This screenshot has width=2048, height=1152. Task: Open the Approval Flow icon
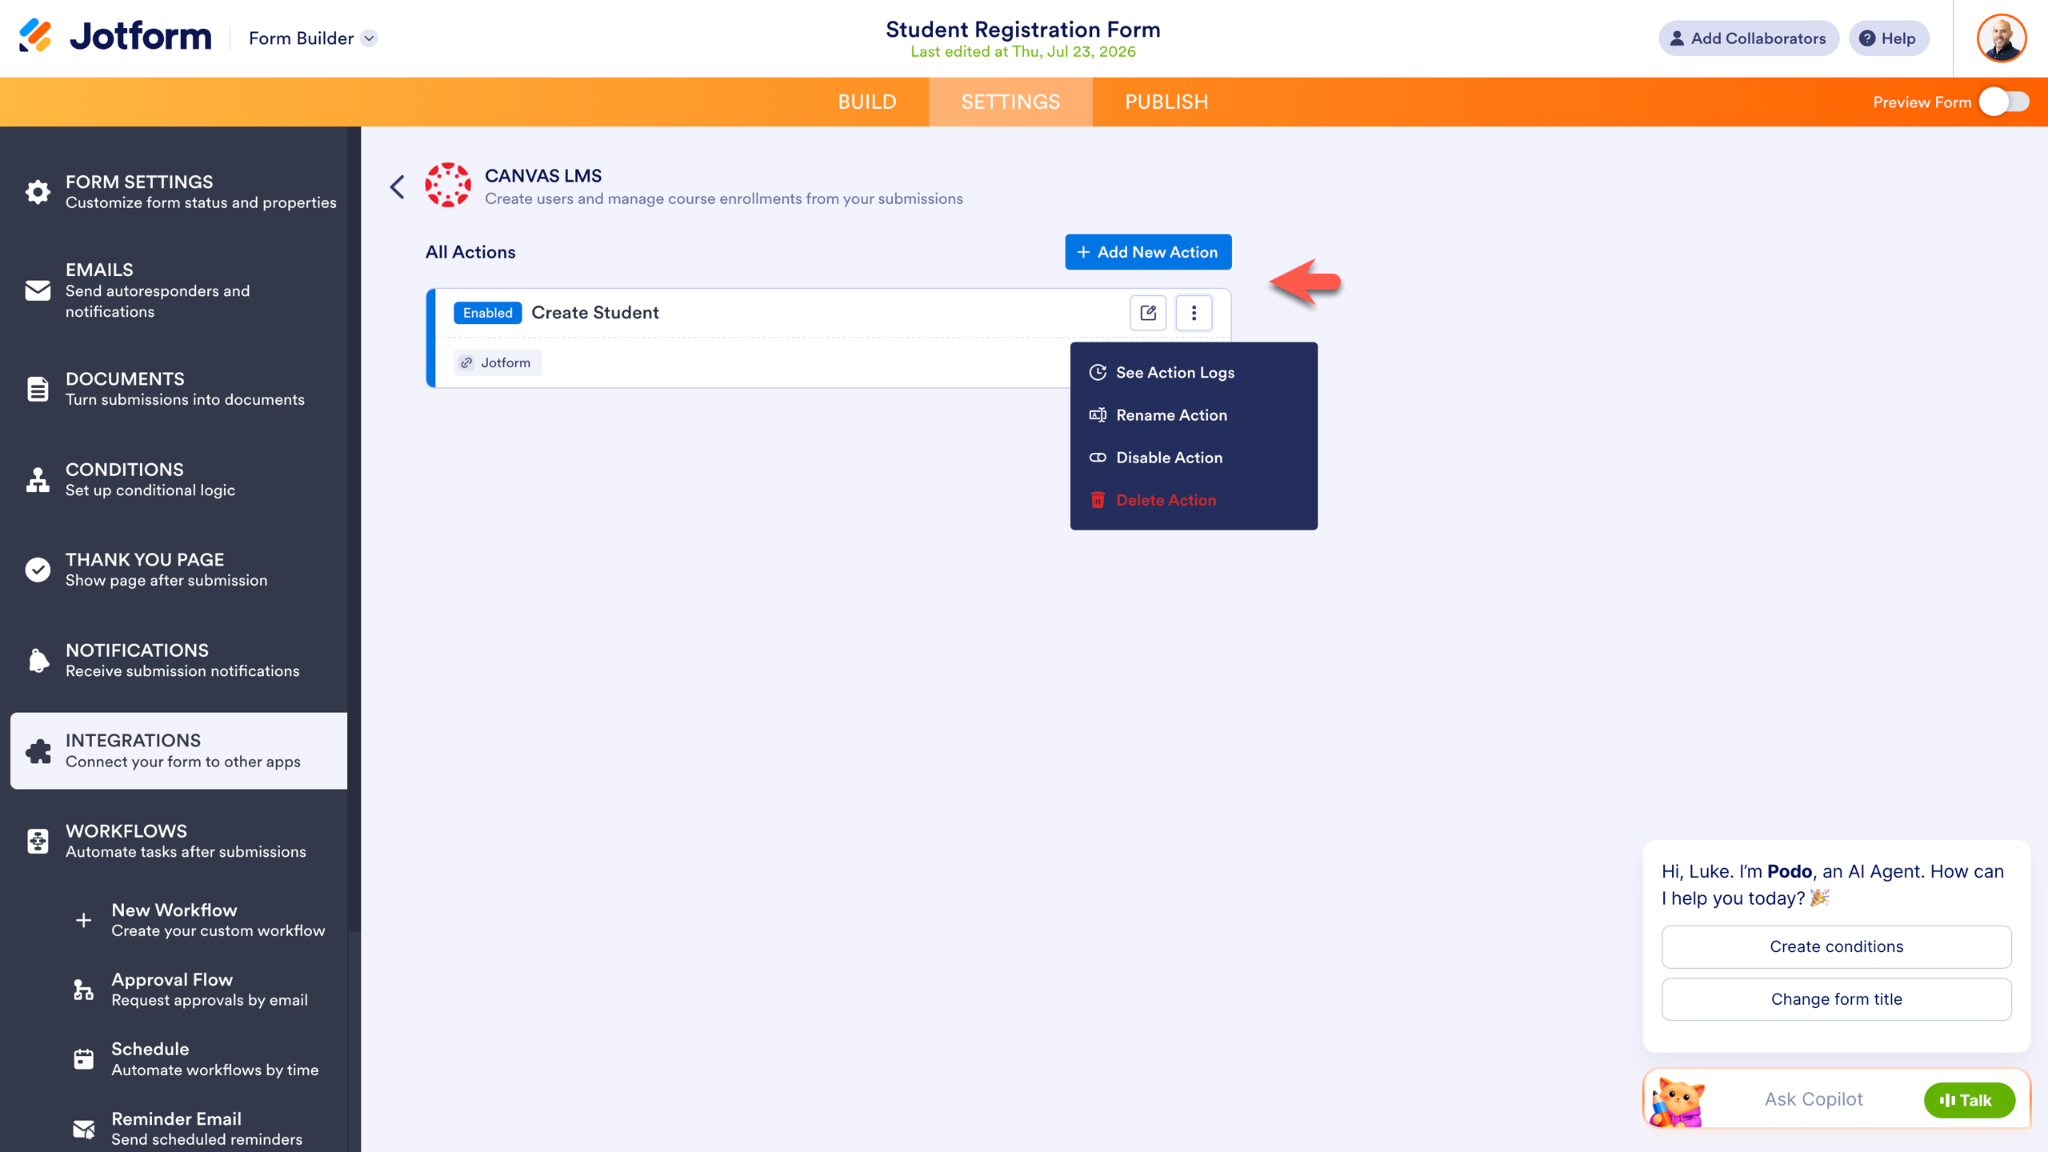tap(84, 990)
